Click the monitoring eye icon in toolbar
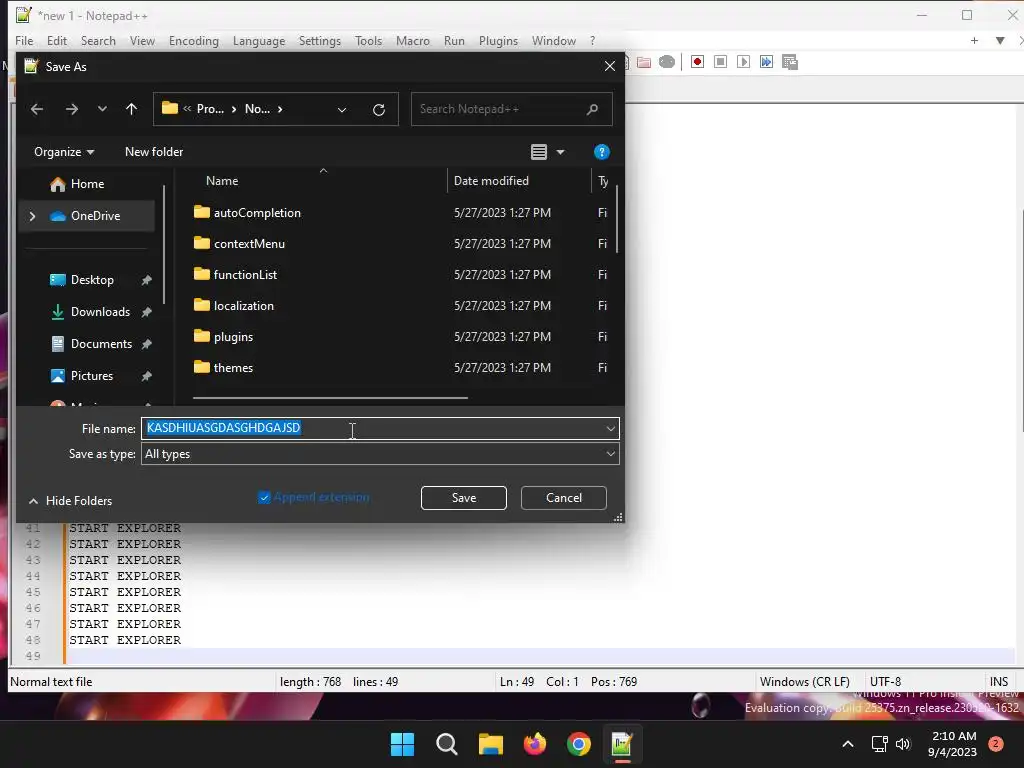 click(x=667, y=62)
